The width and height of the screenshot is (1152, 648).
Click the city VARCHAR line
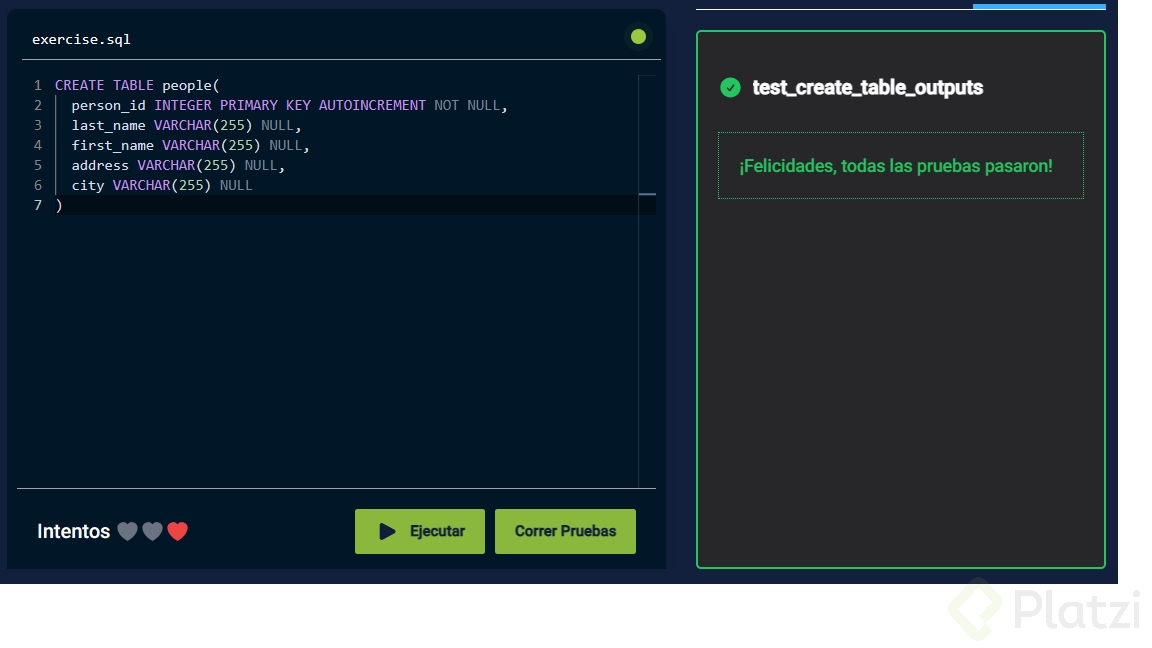tap(162, 185)
